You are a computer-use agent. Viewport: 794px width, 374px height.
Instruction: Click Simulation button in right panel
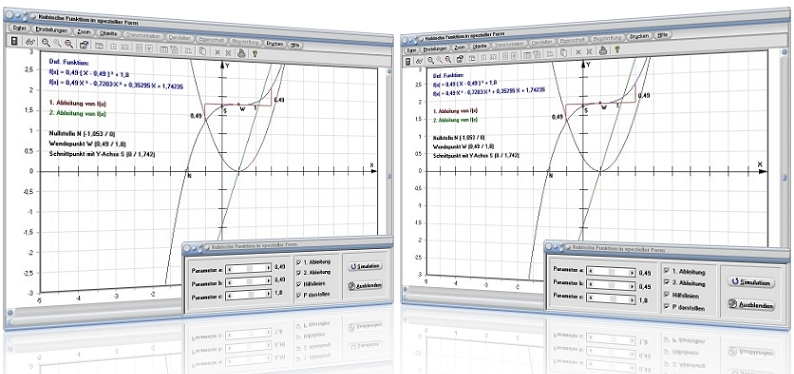(x=750, y=283)
